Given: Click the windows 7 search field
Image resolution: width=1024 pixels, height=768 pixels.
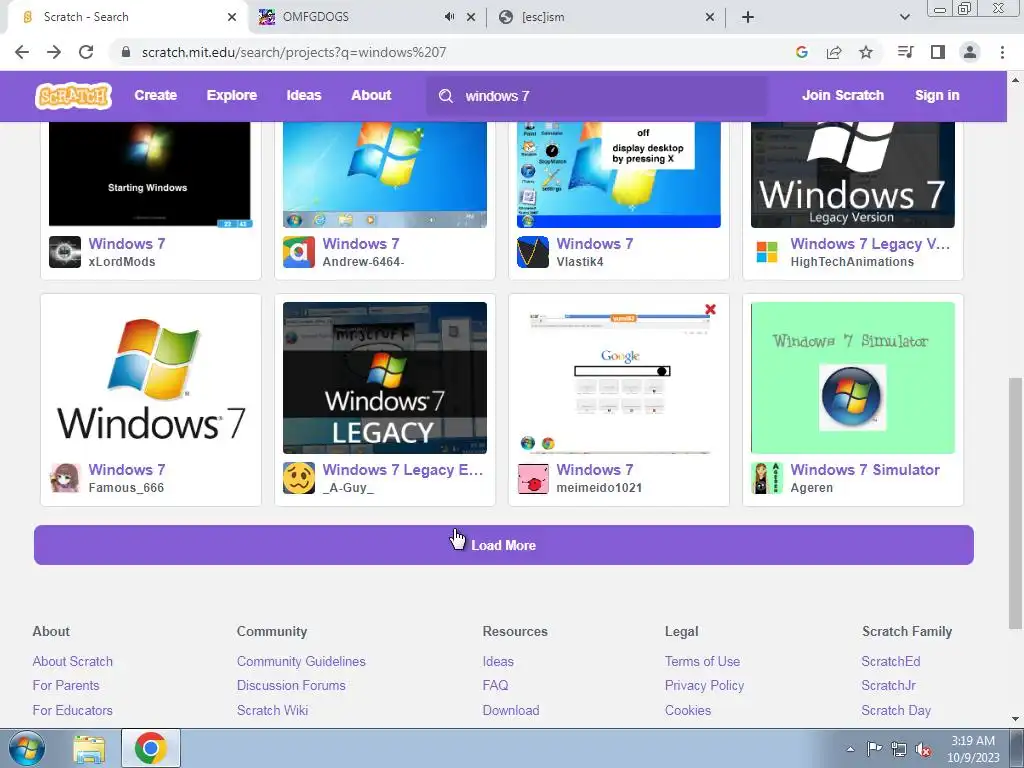Looking at the screenshot, I should point(598,96).
